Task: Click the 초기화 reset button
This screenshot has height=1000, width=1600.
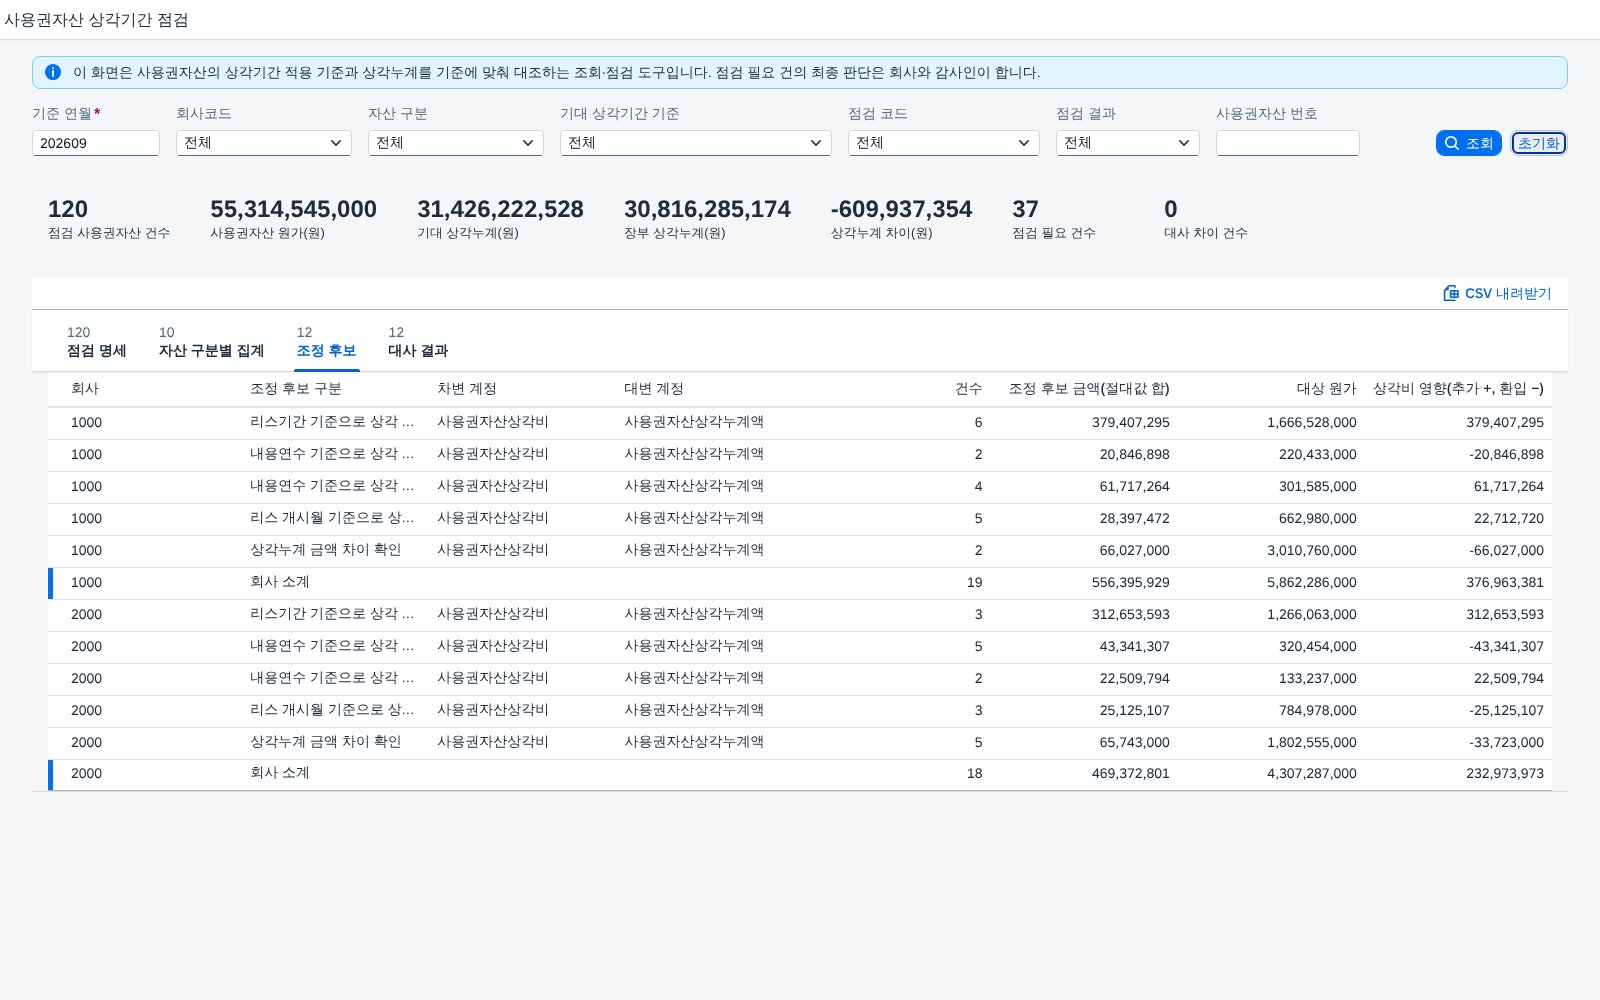Action: pos(1539,143)
